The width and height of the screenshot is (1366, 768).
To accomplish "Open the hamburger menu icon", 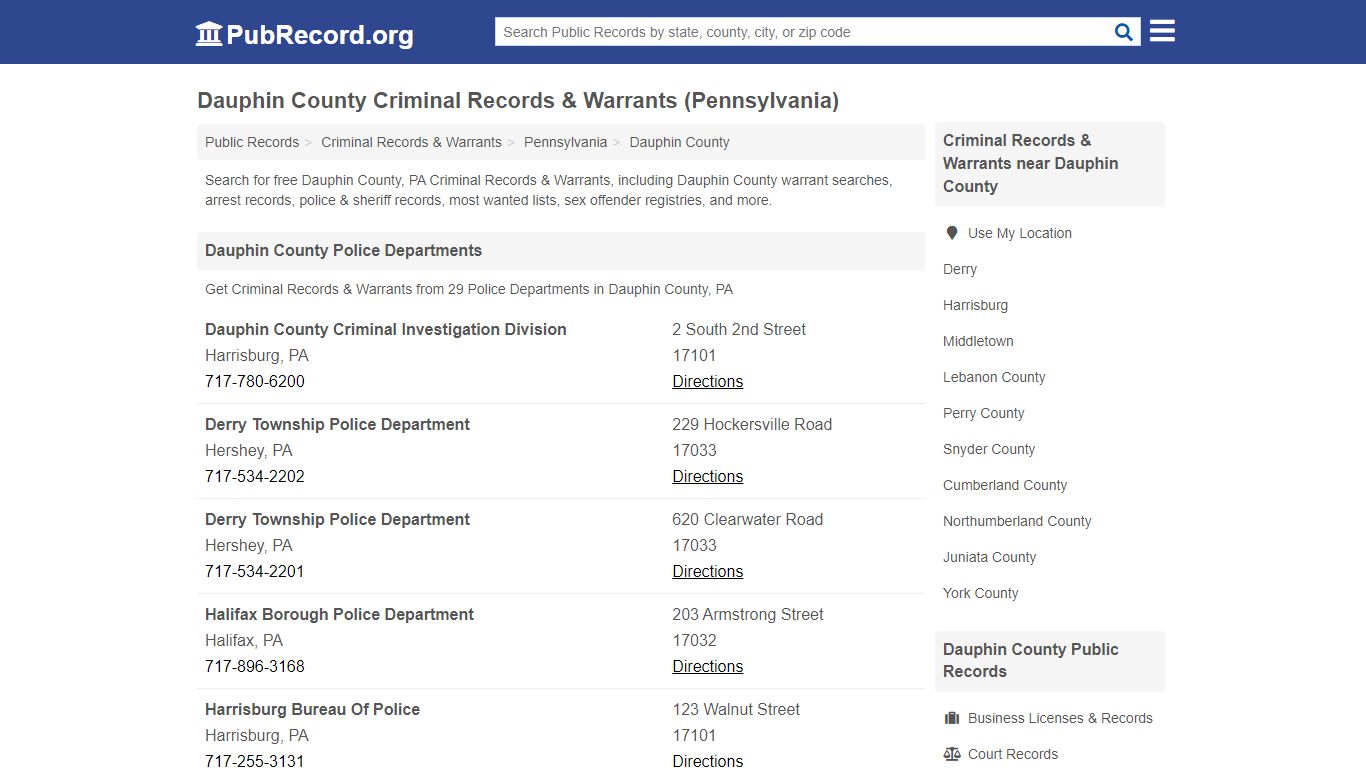I will click(x=1162, y=31).
